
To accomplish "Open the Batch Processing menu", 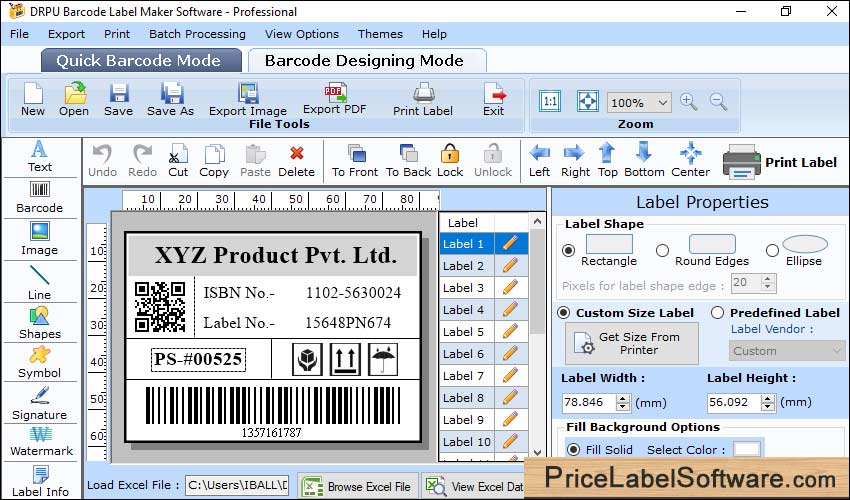I will pyautogui.click(x=197, y=34).
